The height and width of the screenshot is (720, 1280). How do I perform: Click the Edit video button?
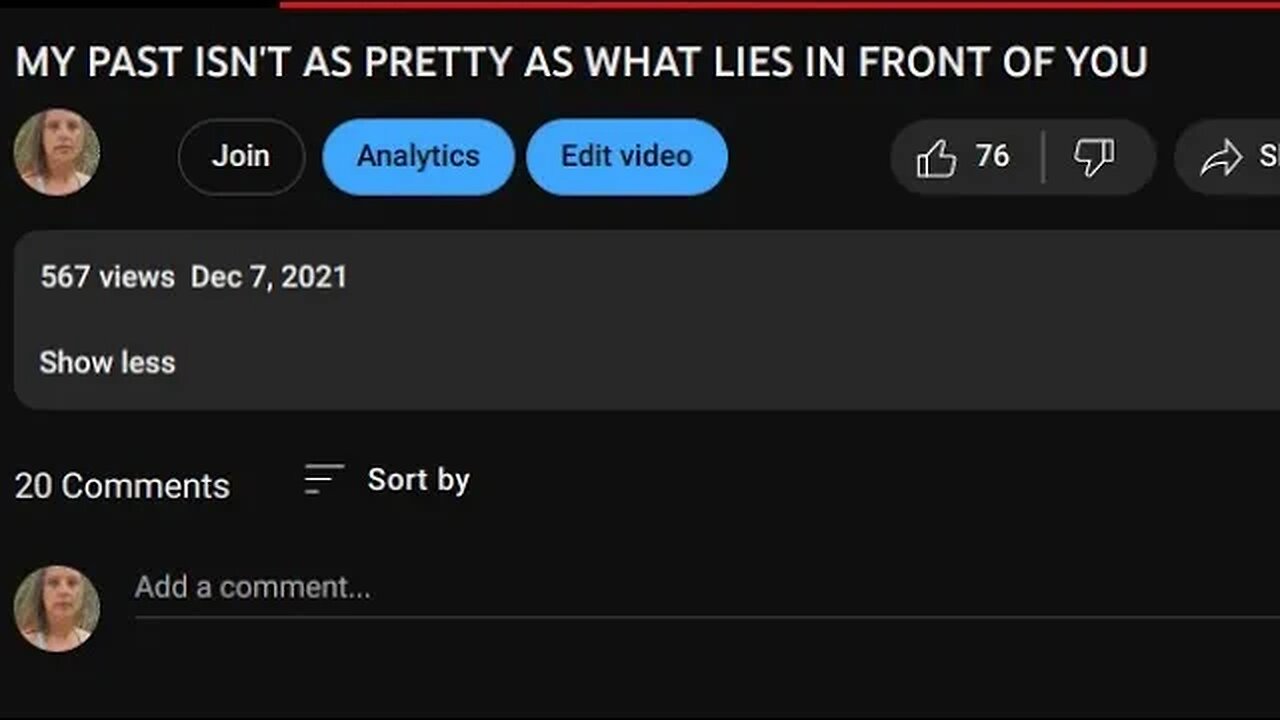[x=626, y=157]
